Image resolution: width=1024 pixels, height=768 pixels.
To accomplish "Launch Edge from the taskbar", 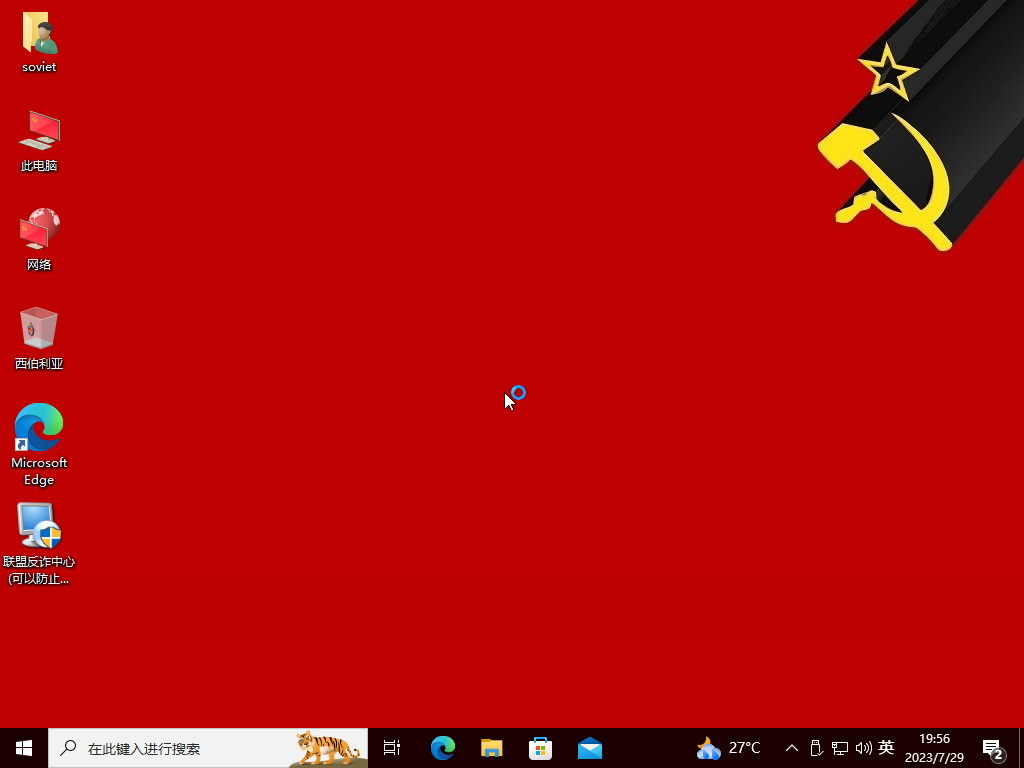I will tap(442, 748).
